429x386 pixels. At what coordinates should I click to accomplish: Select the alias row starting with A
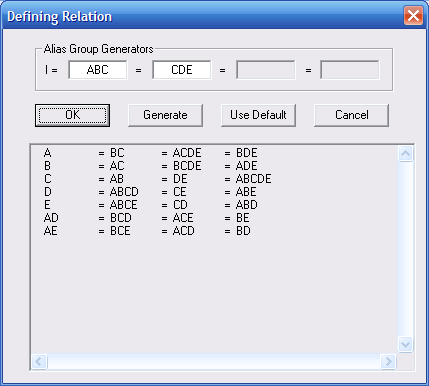pyautogui.click(x=150, y=153)
